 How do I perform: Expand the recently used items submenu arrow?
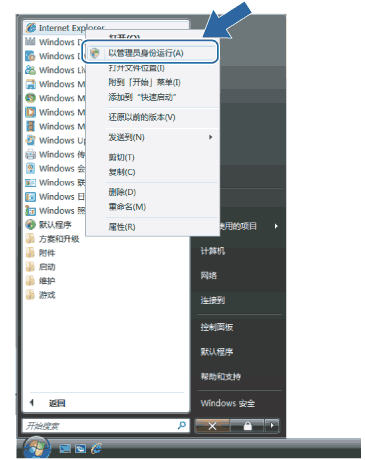(x=276, y=226)
